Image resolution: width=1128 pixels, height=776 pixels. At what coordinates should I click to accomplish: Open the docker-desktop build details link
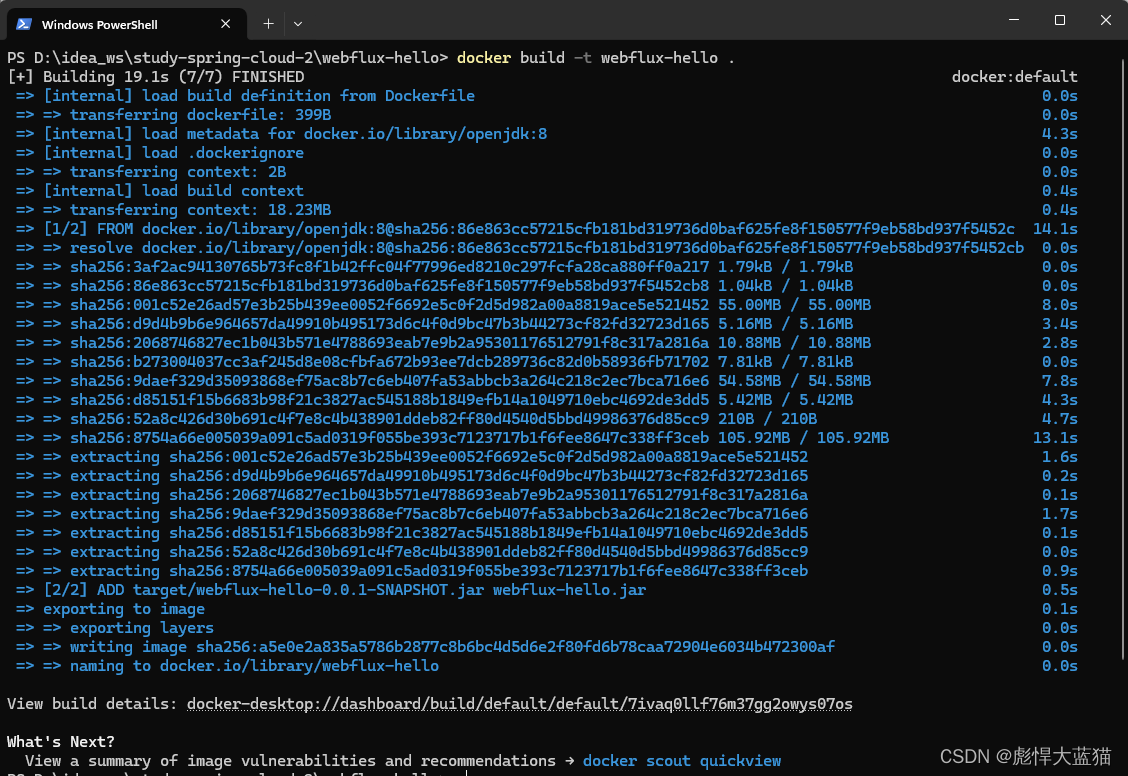pos(519,703)
